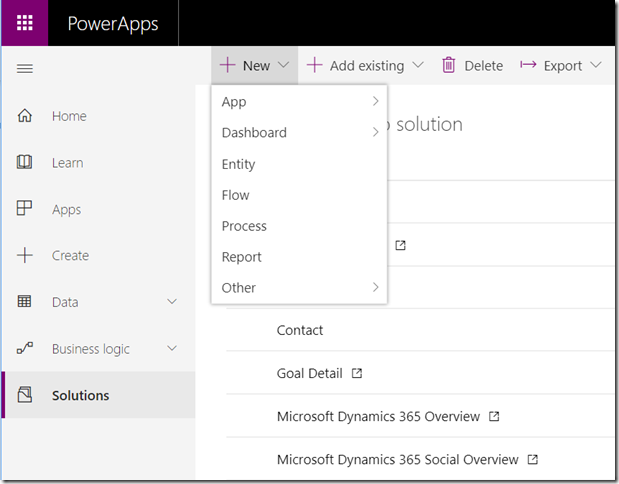
Task: Click the Learn book icon
Action: coord(25,163)
